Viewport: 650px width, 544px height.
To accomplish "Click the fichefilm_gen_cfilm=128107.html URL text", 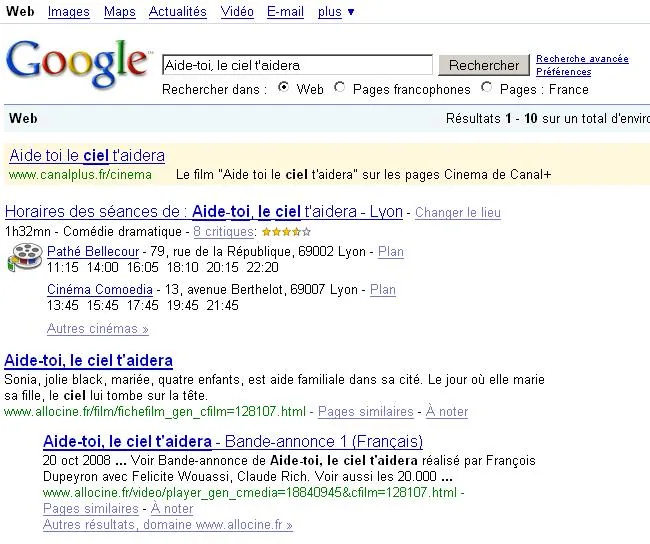I will 155,411.
